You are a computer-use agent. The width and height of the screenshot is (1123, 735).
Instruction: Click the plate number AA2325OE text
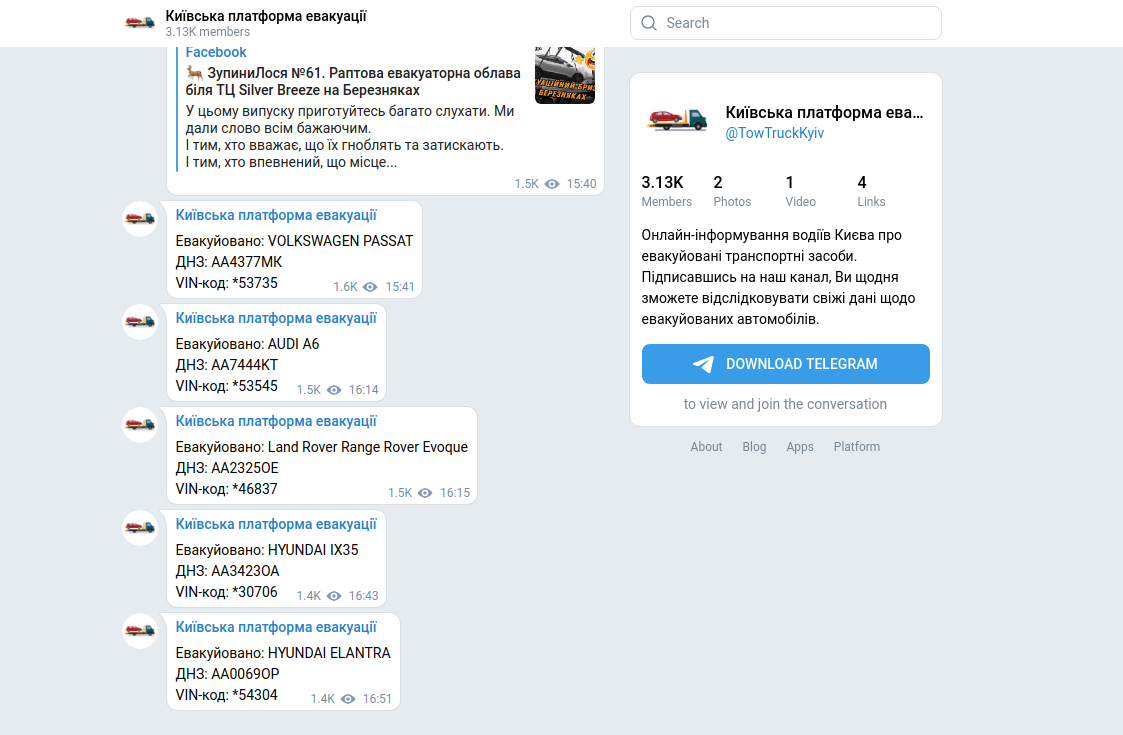point(245,469)
